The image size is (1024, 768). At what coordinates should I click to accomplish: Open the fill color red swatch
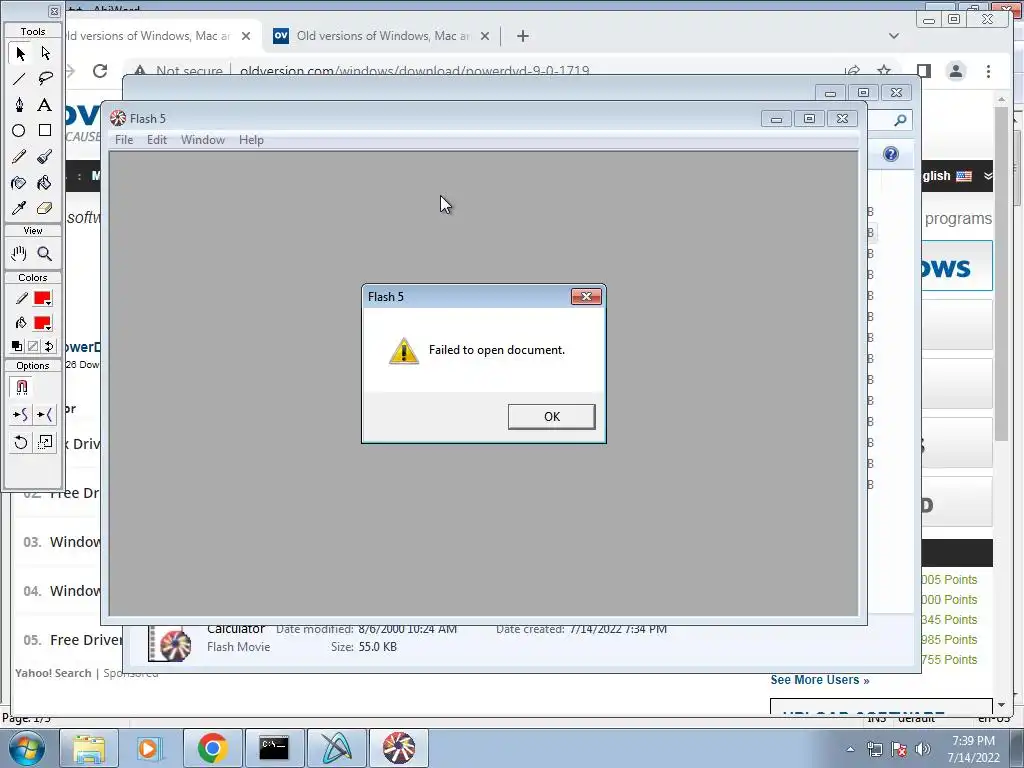(42, 323)
